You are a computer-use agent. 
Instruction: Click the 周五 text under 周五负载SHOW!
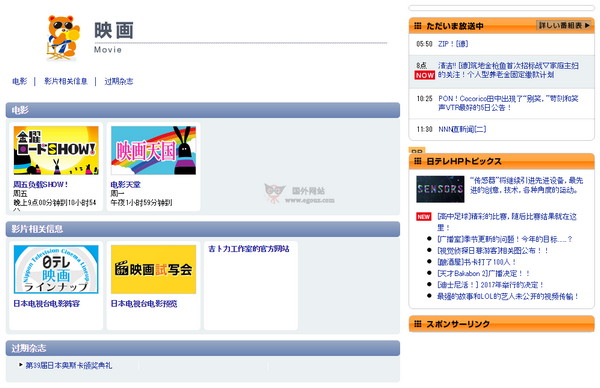(x=20, y=194)
